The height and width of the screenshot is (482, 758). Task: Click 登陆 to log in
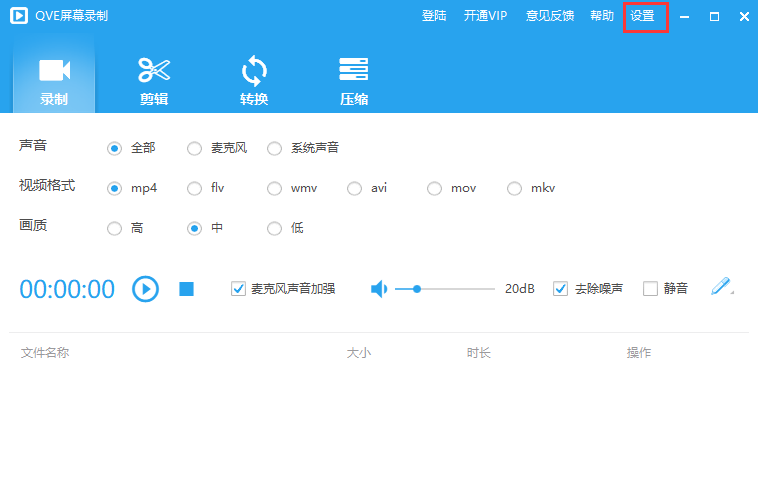tap(434, 16)
